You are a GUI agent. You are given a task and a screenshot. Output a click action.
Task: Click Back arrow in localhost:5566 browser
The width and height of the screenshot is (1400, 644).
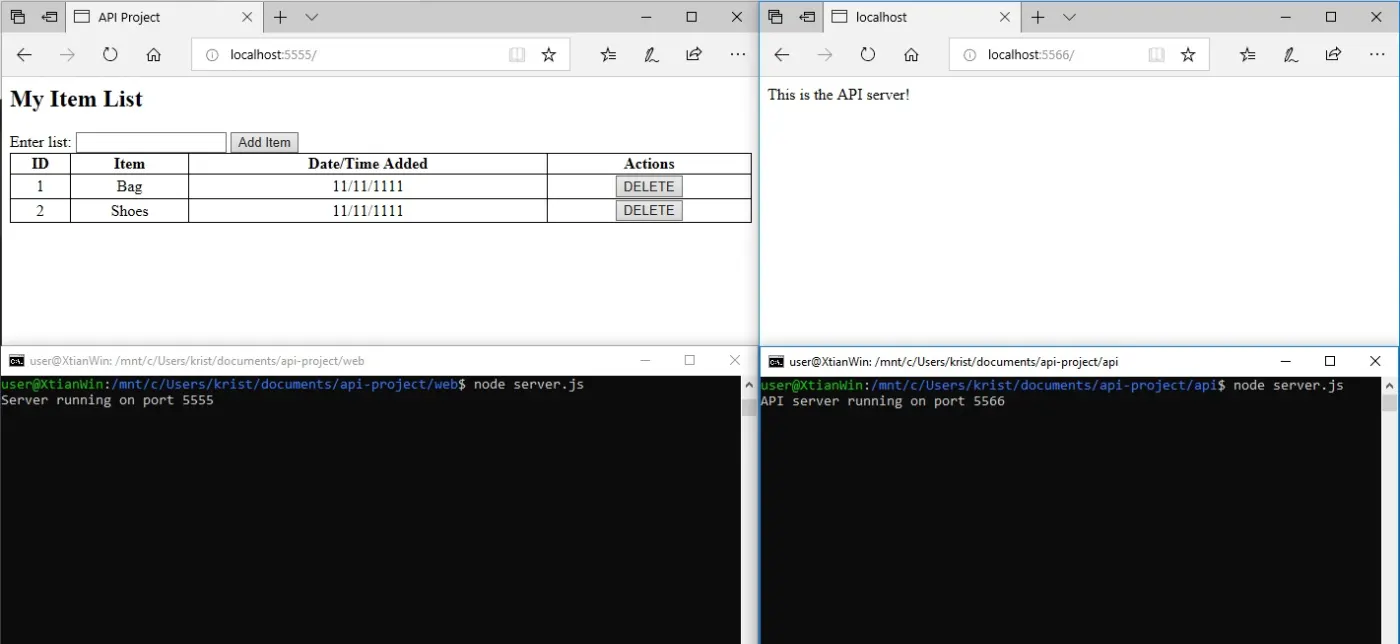pyautogui.click(x=782, y=55)
